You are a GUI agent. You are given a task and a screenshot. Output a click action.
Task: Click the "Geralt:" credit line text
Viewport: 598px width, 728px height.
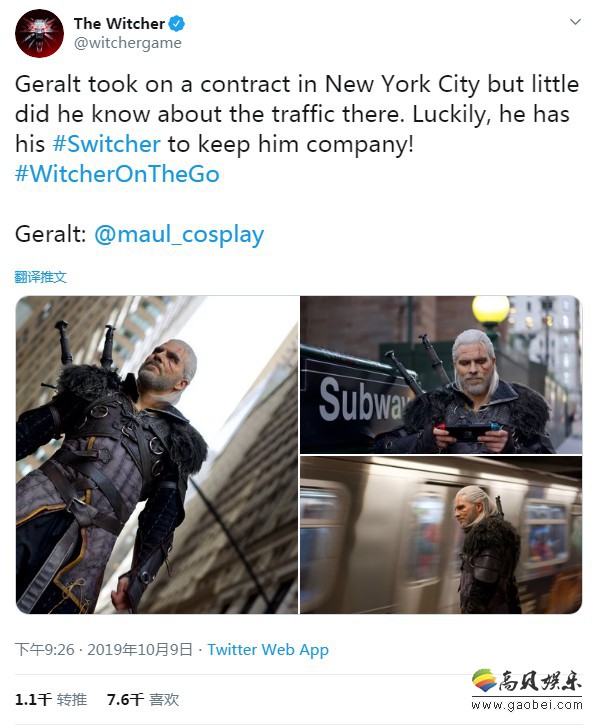pyautogui.click(x=51, y=234)
